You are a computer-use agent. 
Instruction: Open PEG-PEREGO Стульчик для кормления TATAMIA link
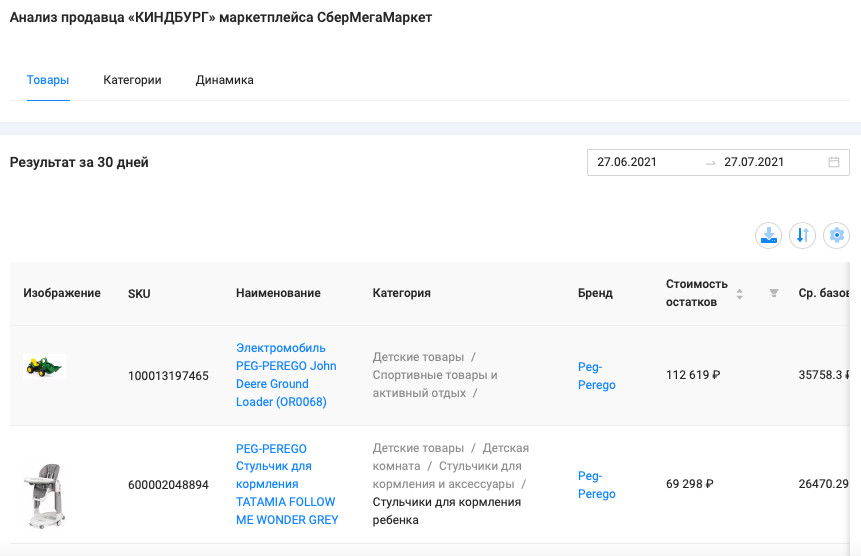(x=287, y=484)
